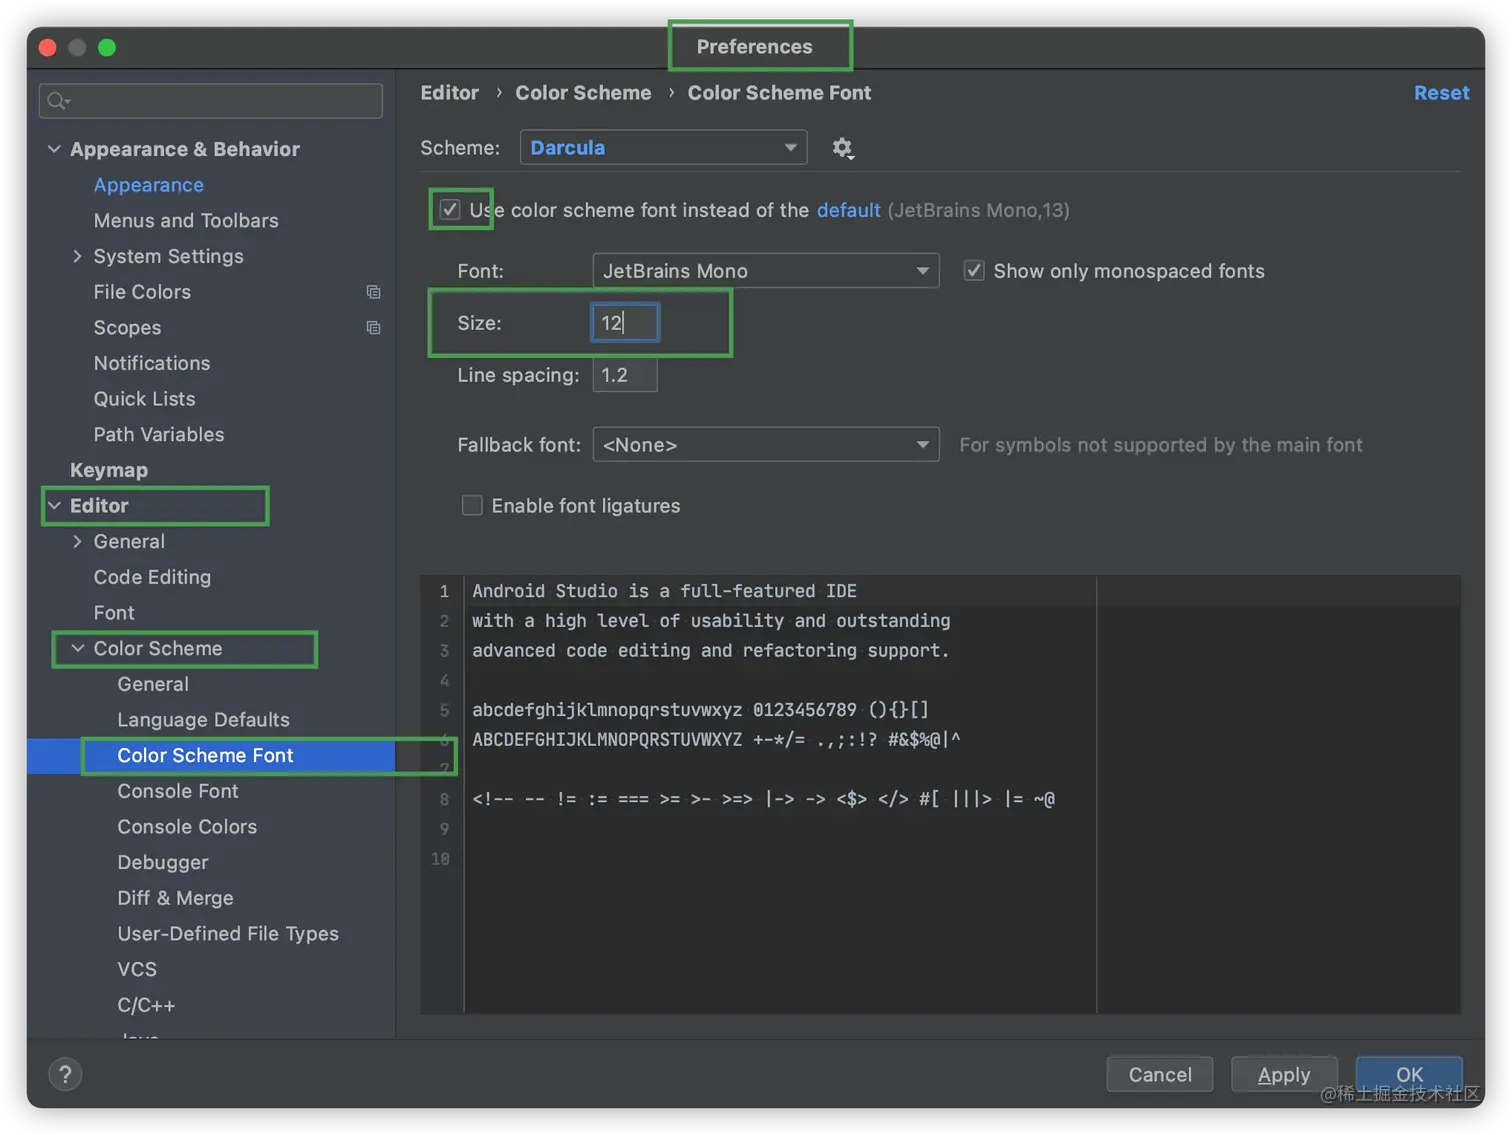This screenshot has width=1512, height=1135.
Task: Select General under Color Scheme
Action: coord(153,684)
